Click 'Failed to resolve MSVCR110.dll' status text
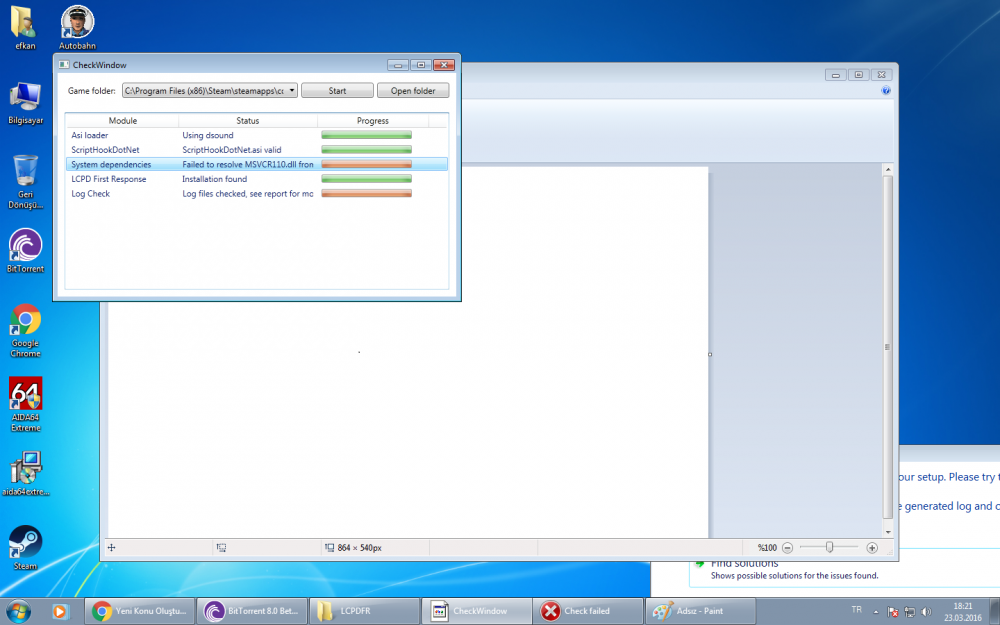This screenshot has width=1000, height=625. click(x=247, y=165)
